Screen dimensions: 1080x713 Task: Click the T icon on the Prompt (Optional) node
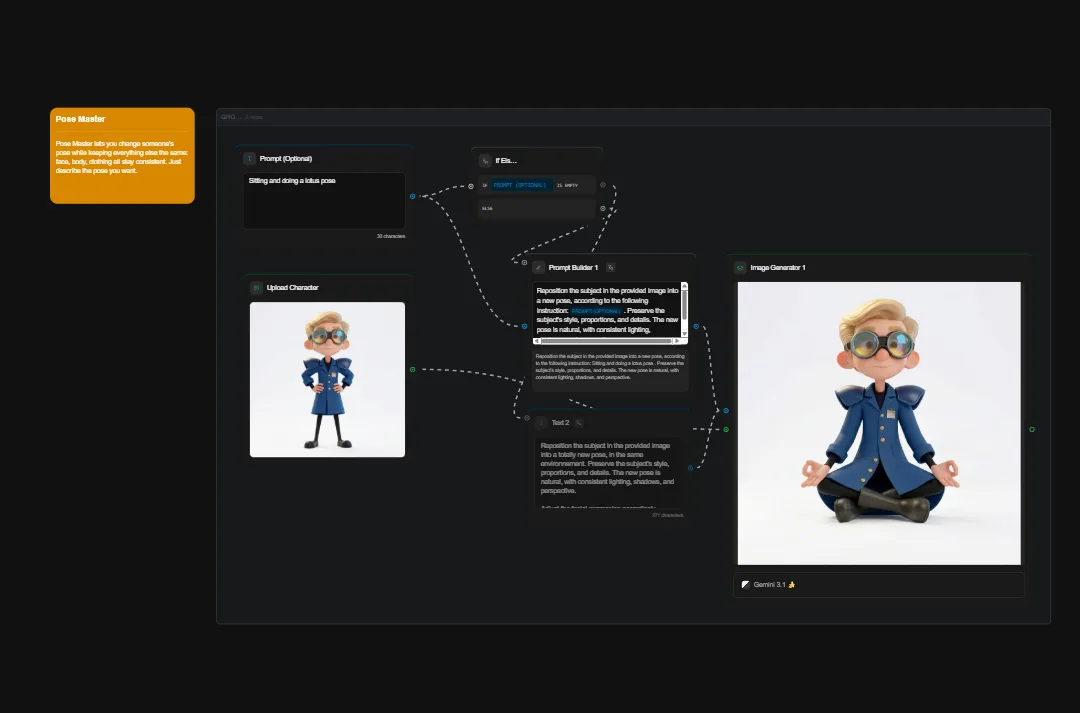[x=249, y=158]
